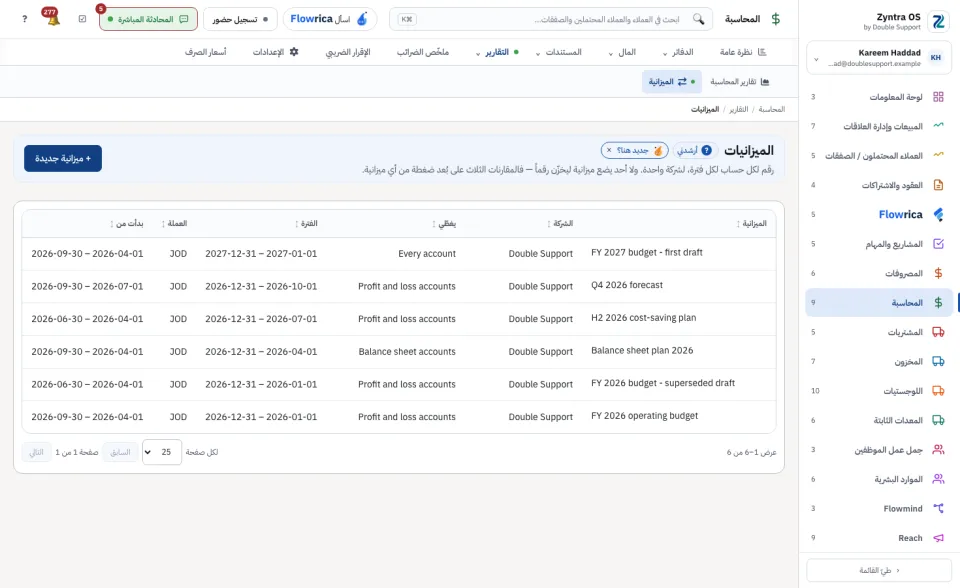Expand the Ledgers menu dropdown
This screenshot has height=588, width=960.
point(678,52)
